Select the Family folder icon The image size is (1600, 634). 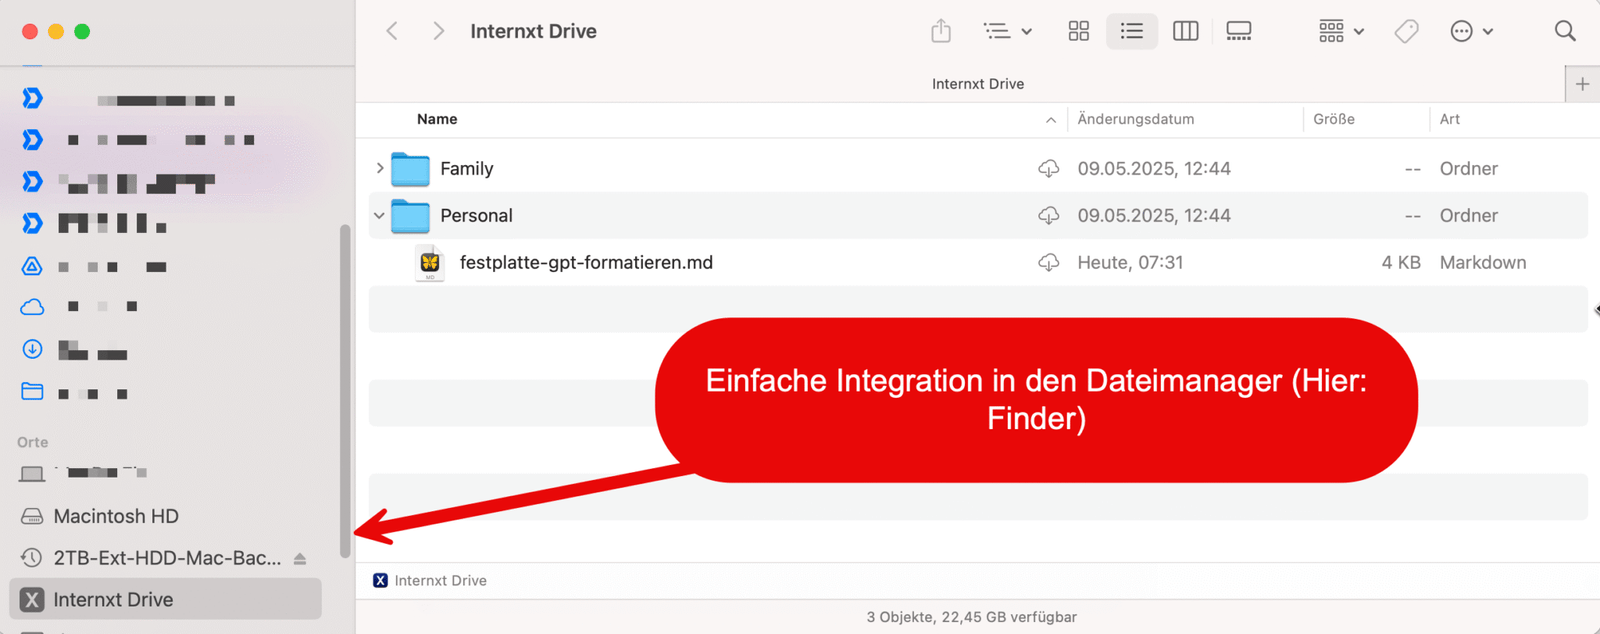coord(410,169)
